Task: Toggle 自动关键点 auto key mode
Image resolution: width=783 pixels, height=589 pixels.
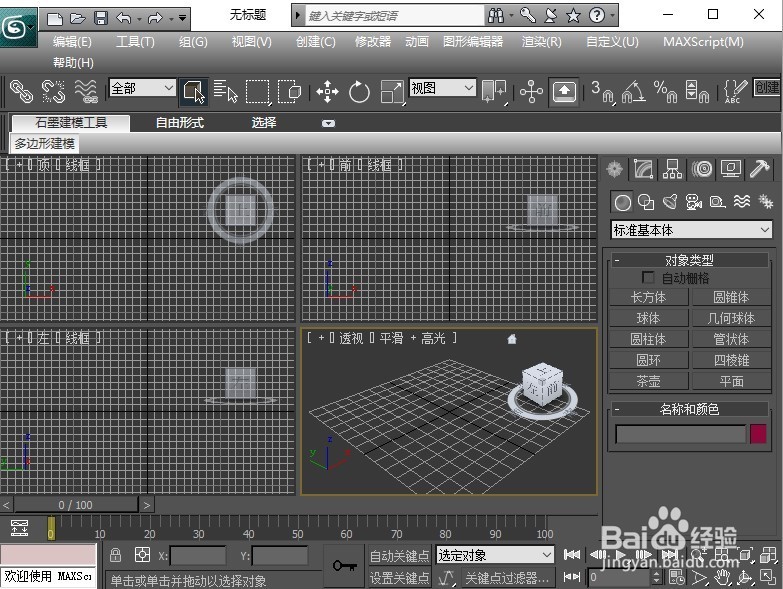Action: [x=399, y=556]
